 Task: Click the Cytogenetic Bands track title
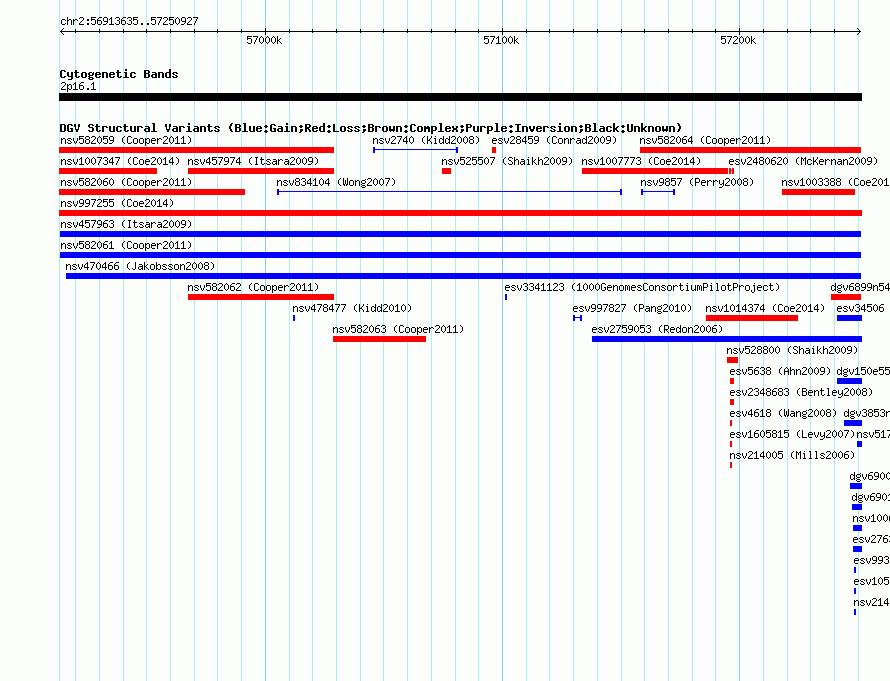119,74
